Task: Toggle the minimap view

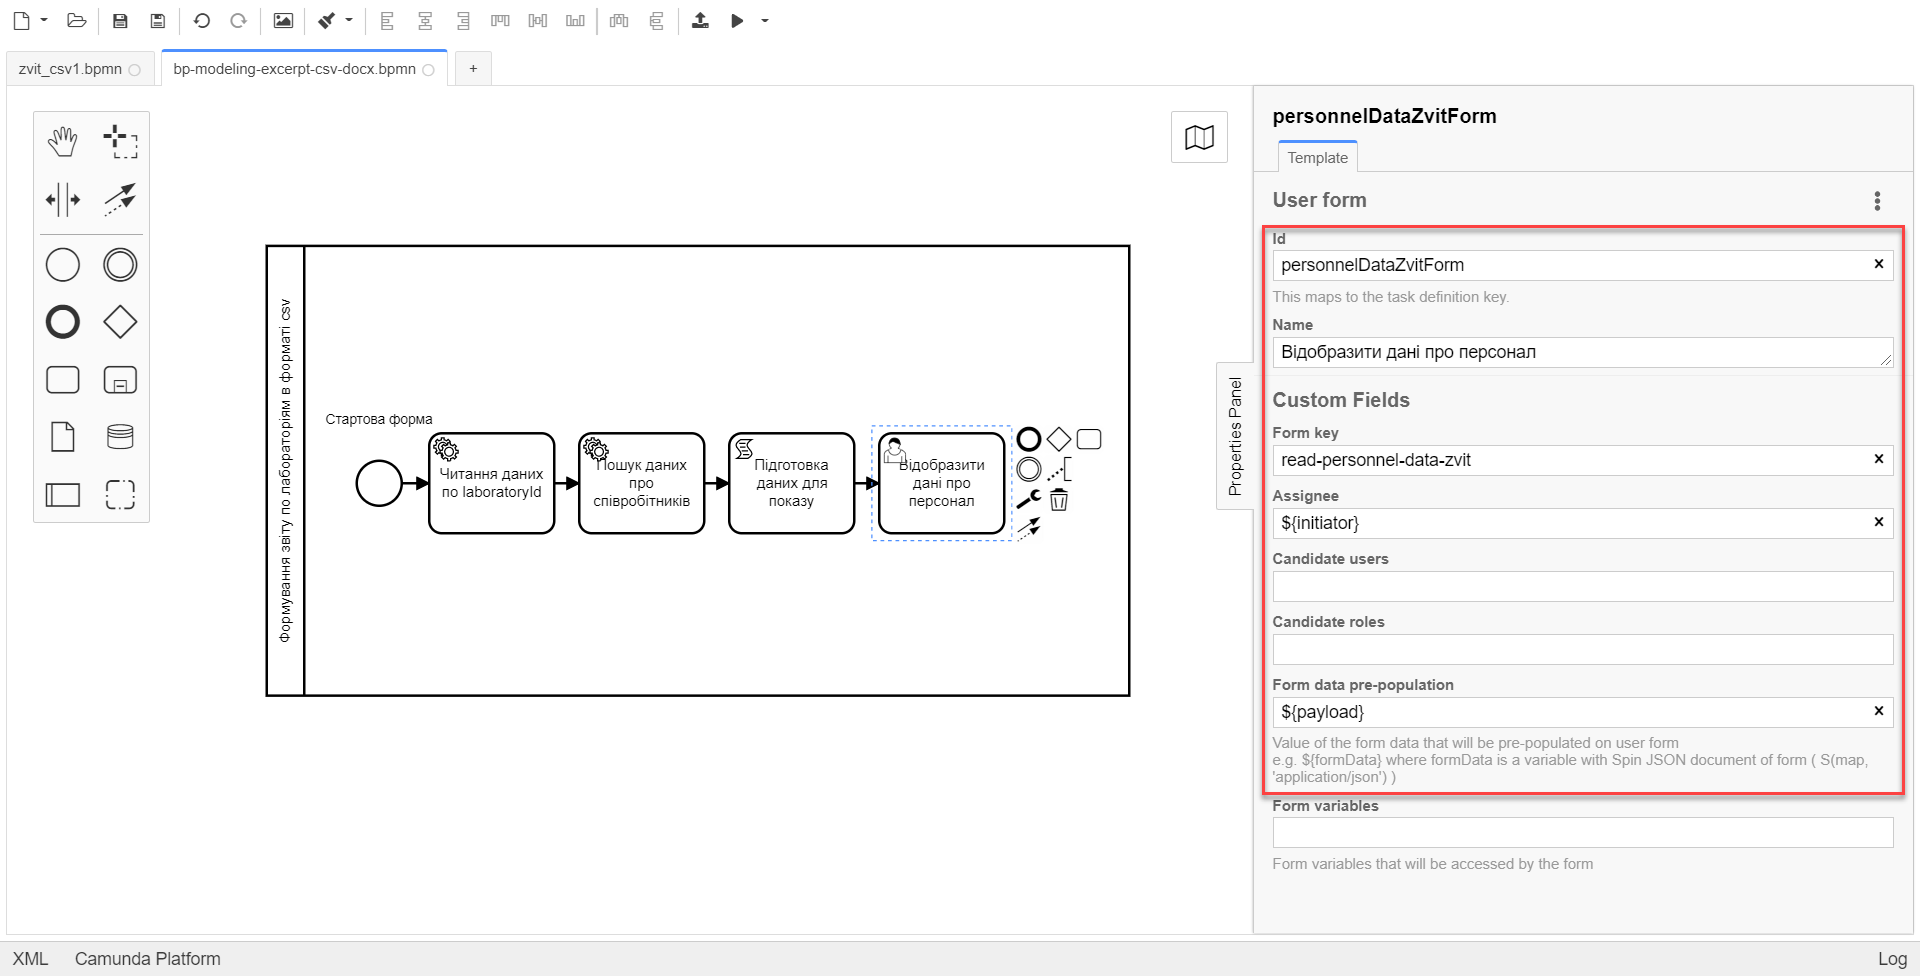Action: (x=1199, y=138)
